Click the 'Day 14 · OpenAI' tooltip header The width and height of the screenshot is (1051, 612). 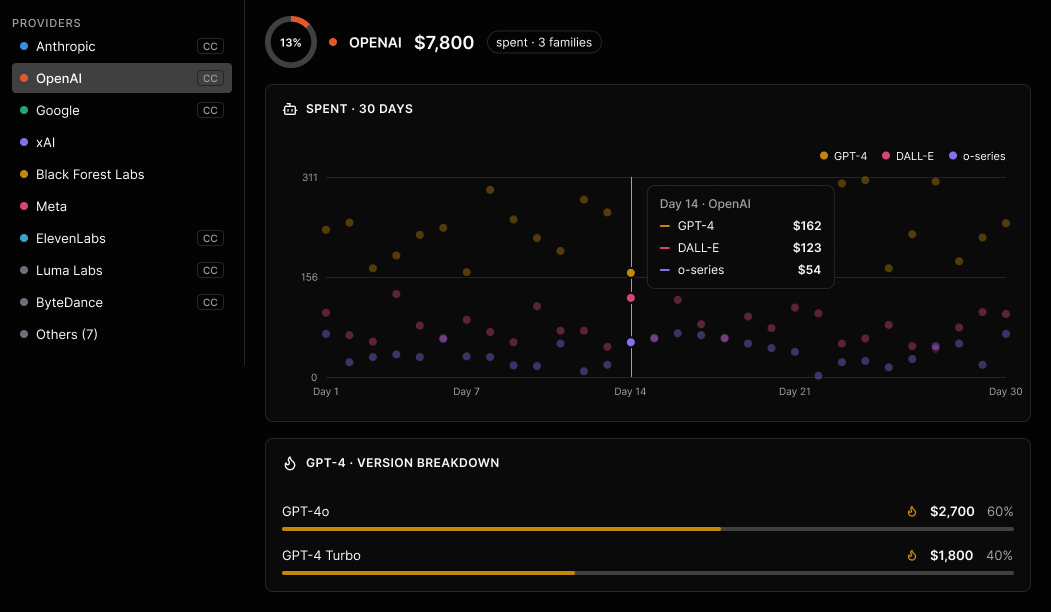(x=705, y=204)
